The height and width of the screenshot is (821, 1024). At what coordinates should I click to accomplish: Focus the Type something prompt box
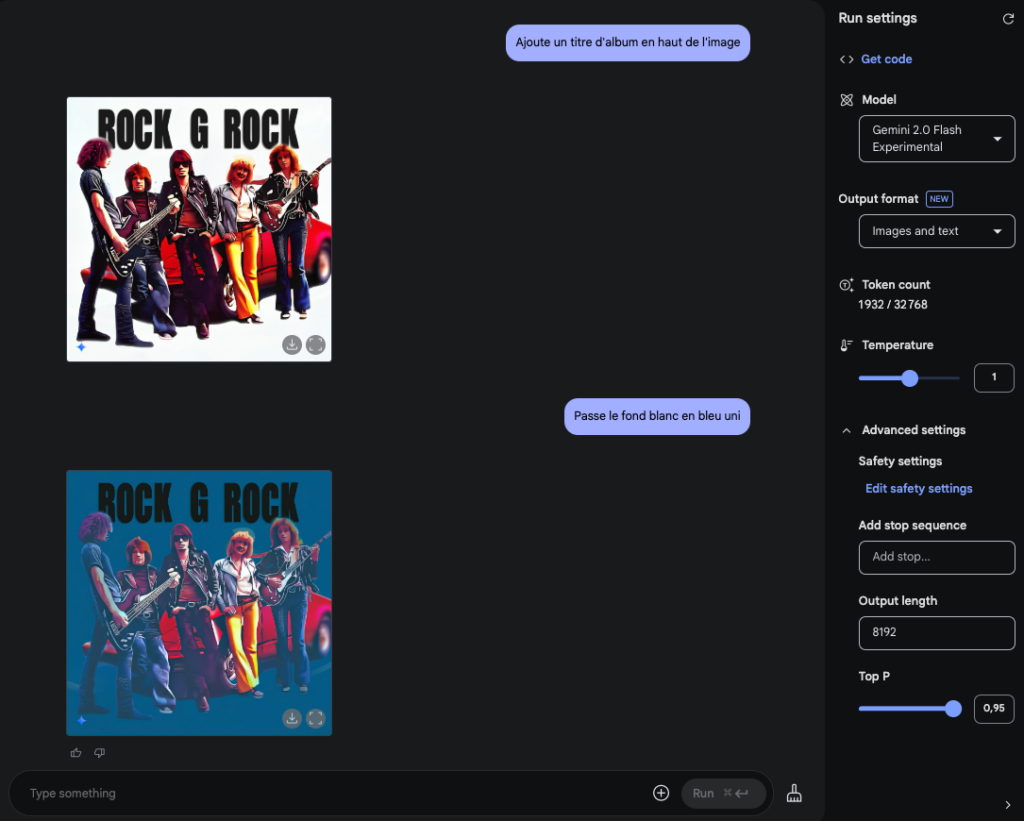(330, 793)
